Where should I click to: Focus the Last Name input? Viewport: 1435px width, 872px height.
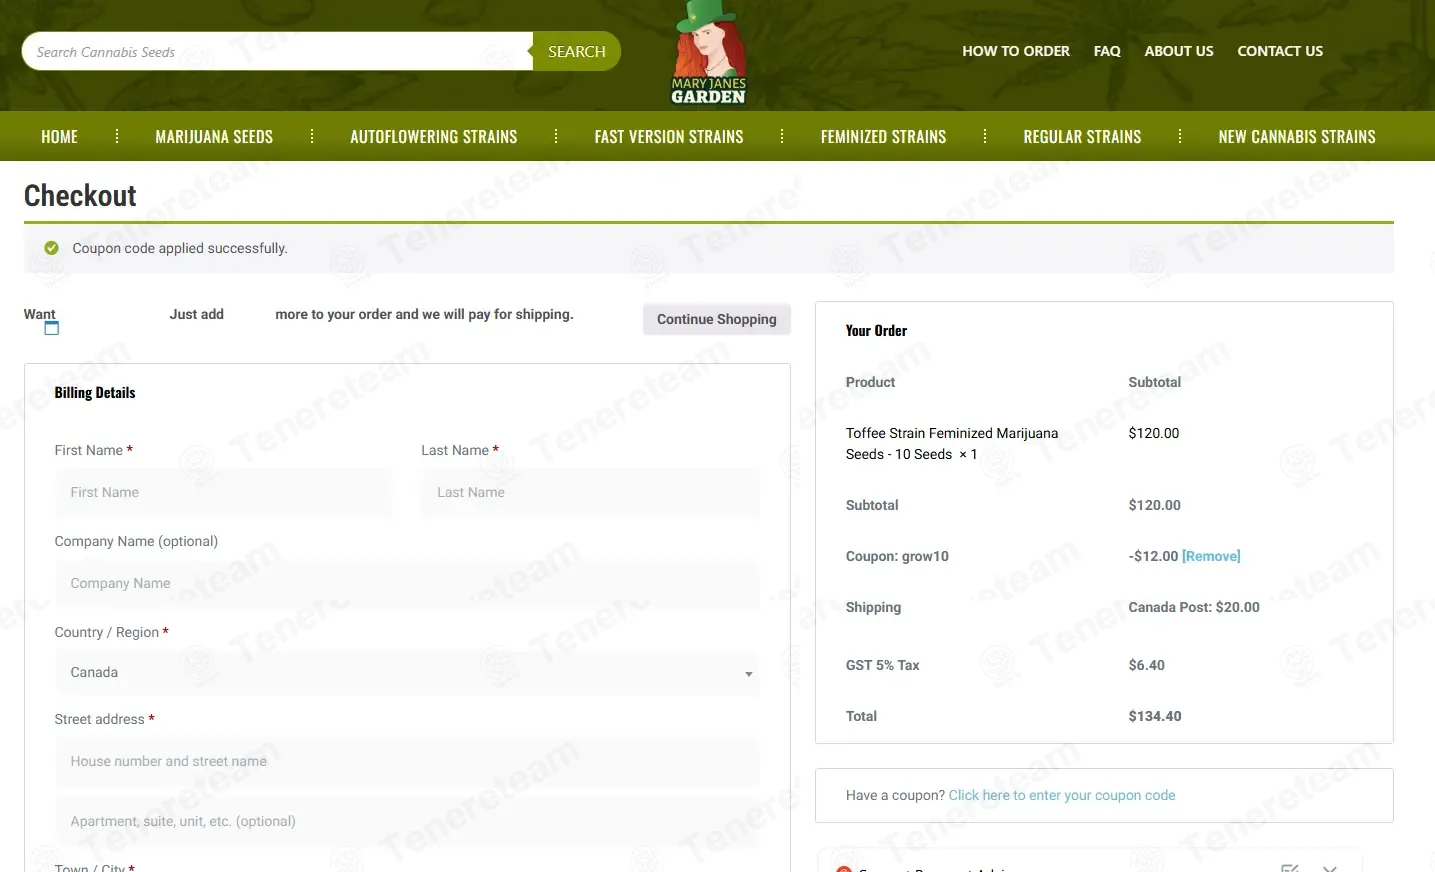click(590, 493)
